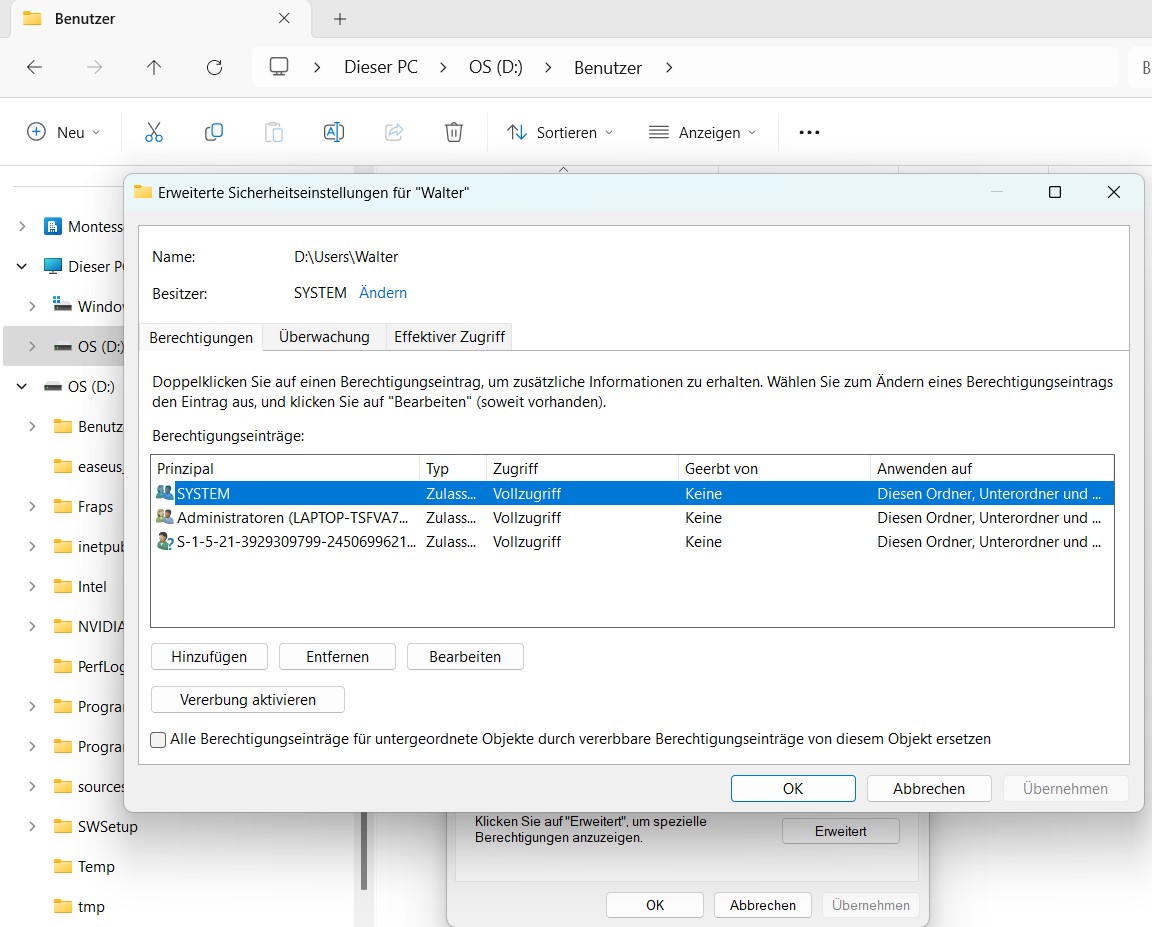Expand the Fraps folder node
This screenshot has height=927, width=1152.
pyautogui.click(x=32, y=506)
